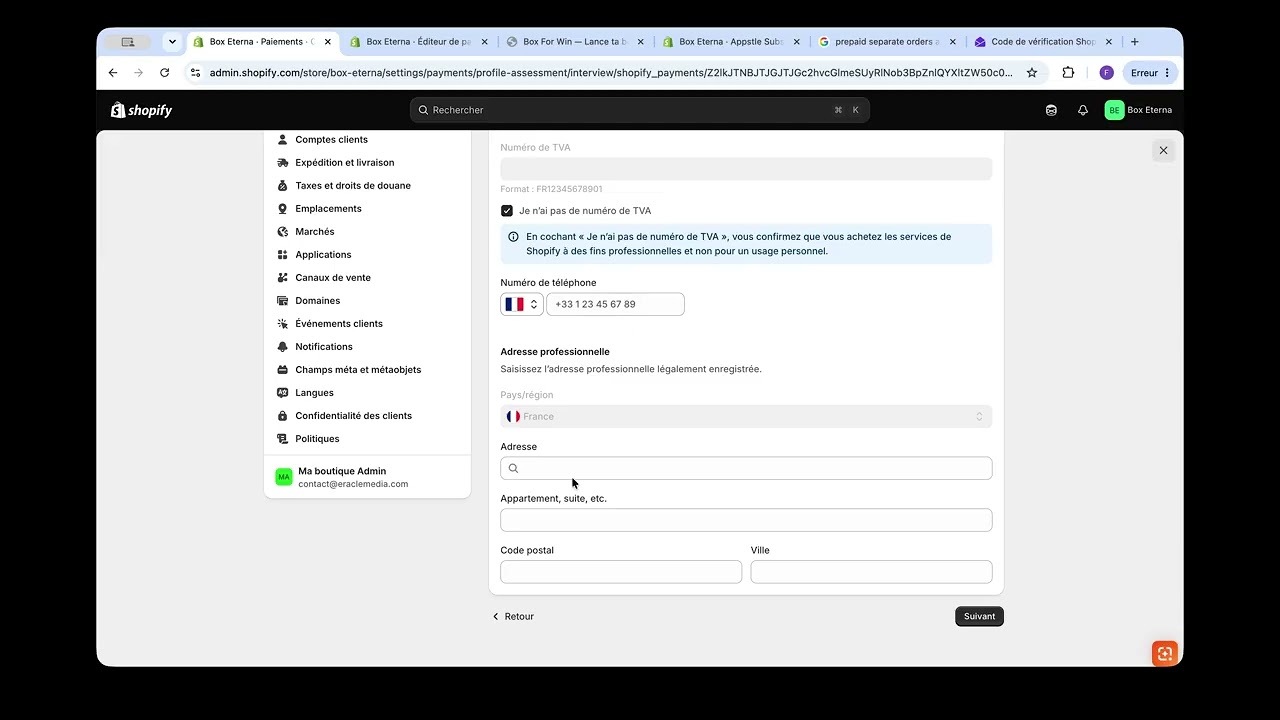Click the Champs méta et métaobjets icon
The width and height of the screenshot is (1280, 720).
point(283,370)
